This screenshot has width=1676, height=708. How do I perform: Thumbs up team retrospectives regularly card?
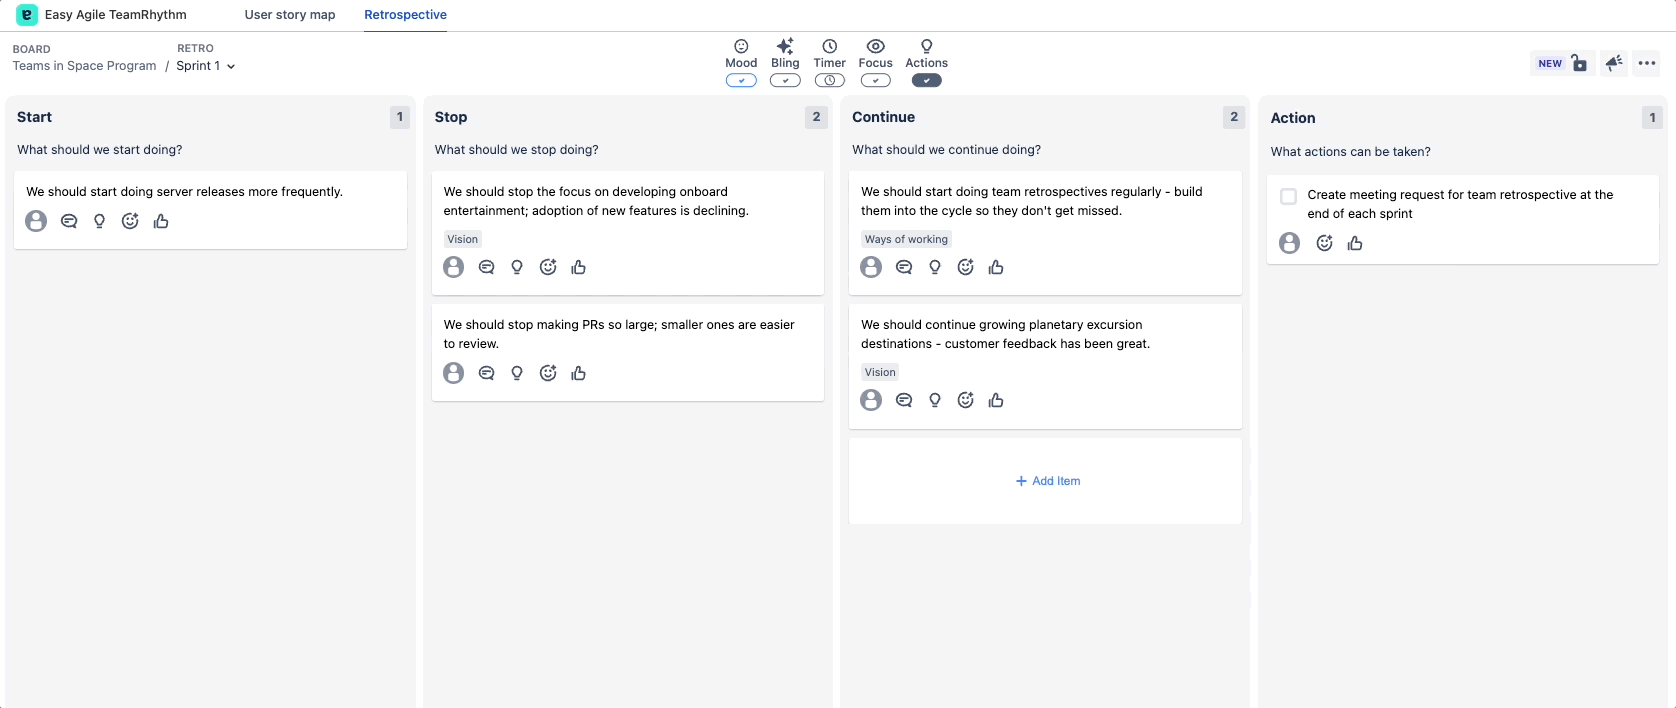pos(996,267)
